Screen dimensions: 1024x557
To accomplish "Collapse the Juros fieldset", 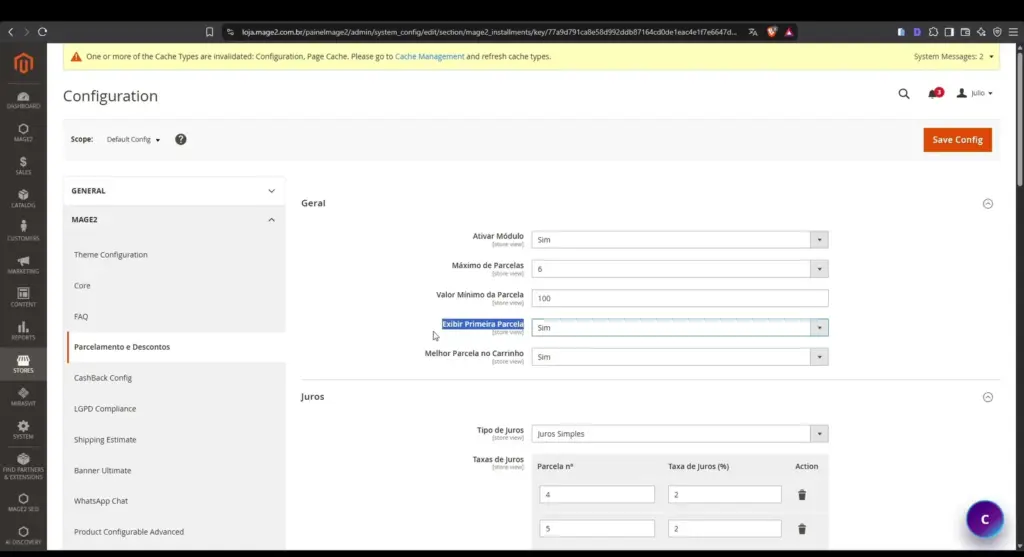I will click(987, 397).
